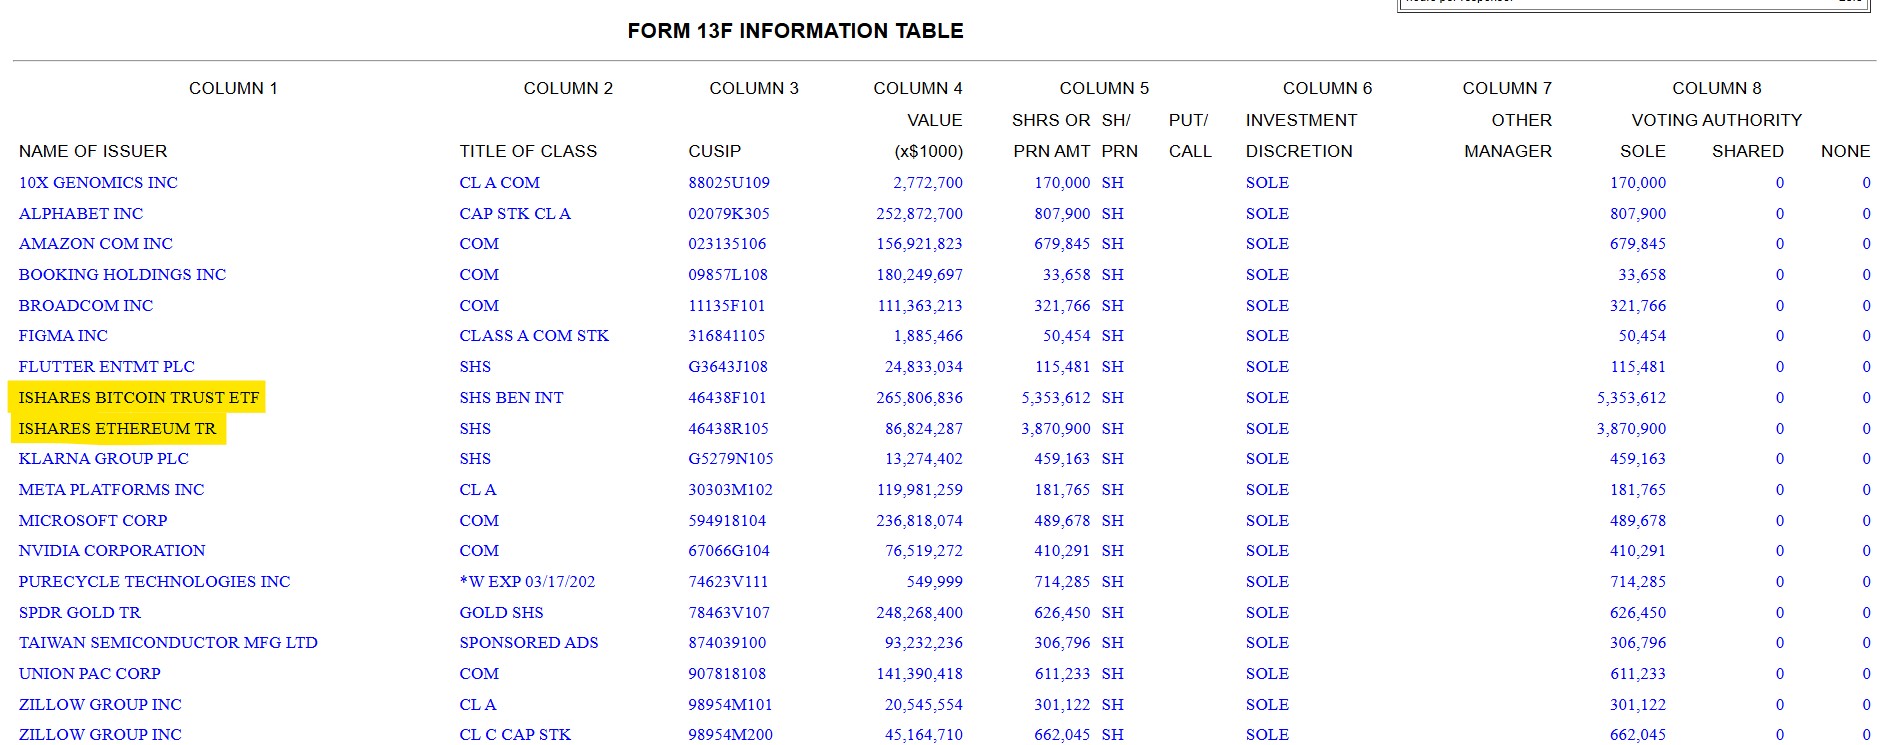The height and width of the screenshot is (745, 1887).
Task: Click PURECYCLE TECHNOLOGIES INC issuer name
Action: 154,582
